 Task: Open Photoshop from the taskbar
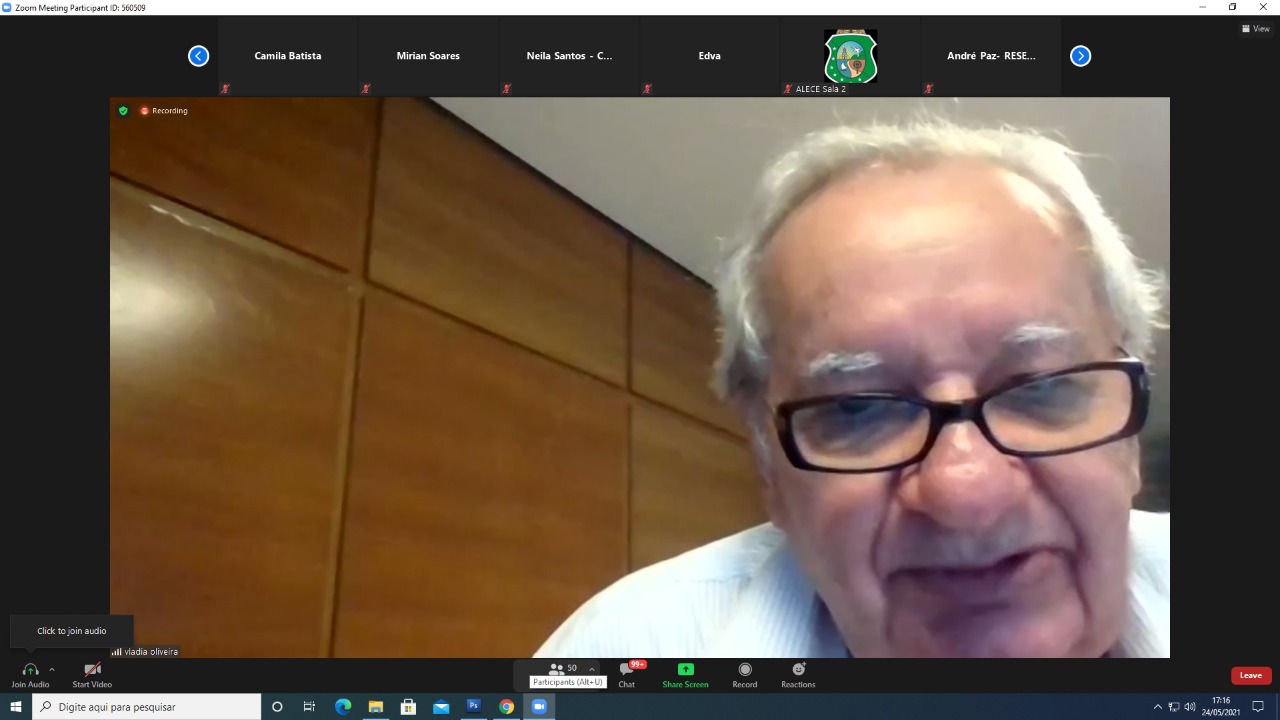(474, 706)
